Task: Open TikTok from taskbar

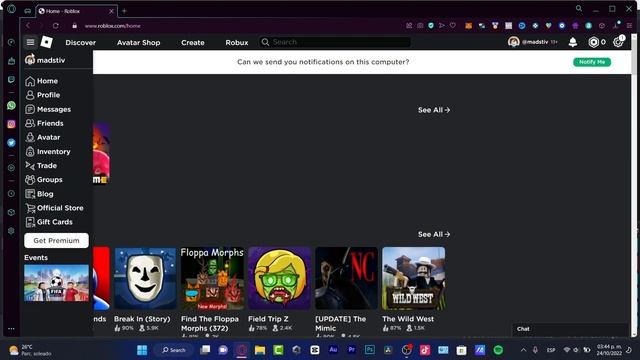Action: tap(425, 350)
